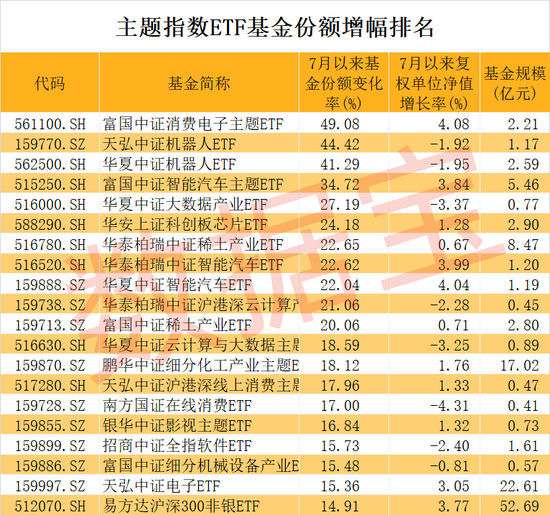Image resolution: width=550 pixels, height=515 pixels.
Task: Select fund size value 22.61
Action: pyautogui.click(x=519, y=486)
